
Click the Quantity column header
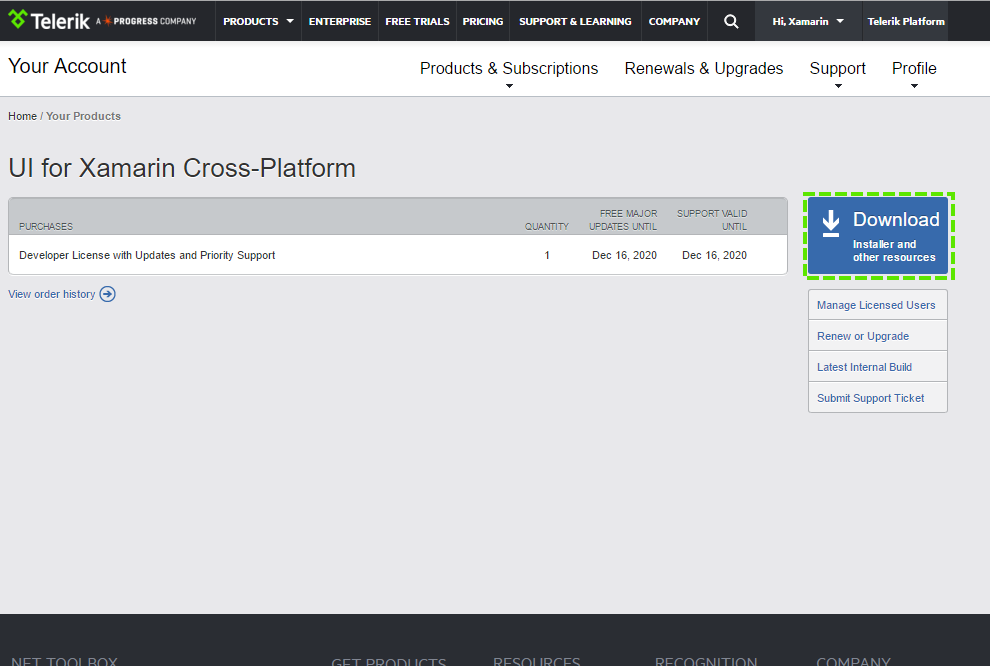tap(547, 227)
